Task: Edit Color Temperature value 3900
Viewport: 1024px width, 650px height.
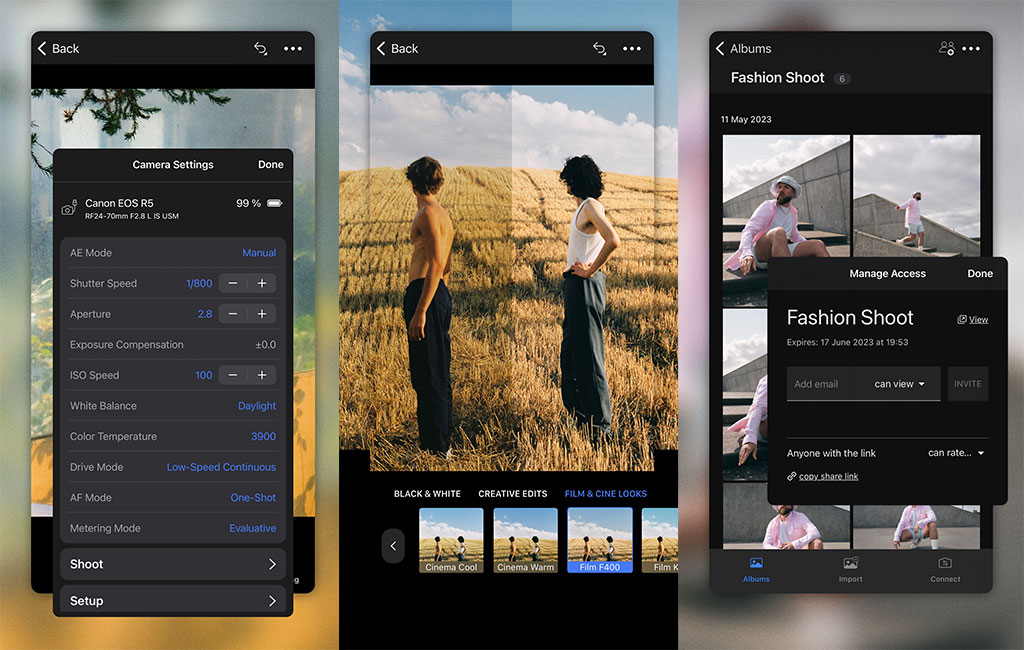Action: (x=263, y=436)
